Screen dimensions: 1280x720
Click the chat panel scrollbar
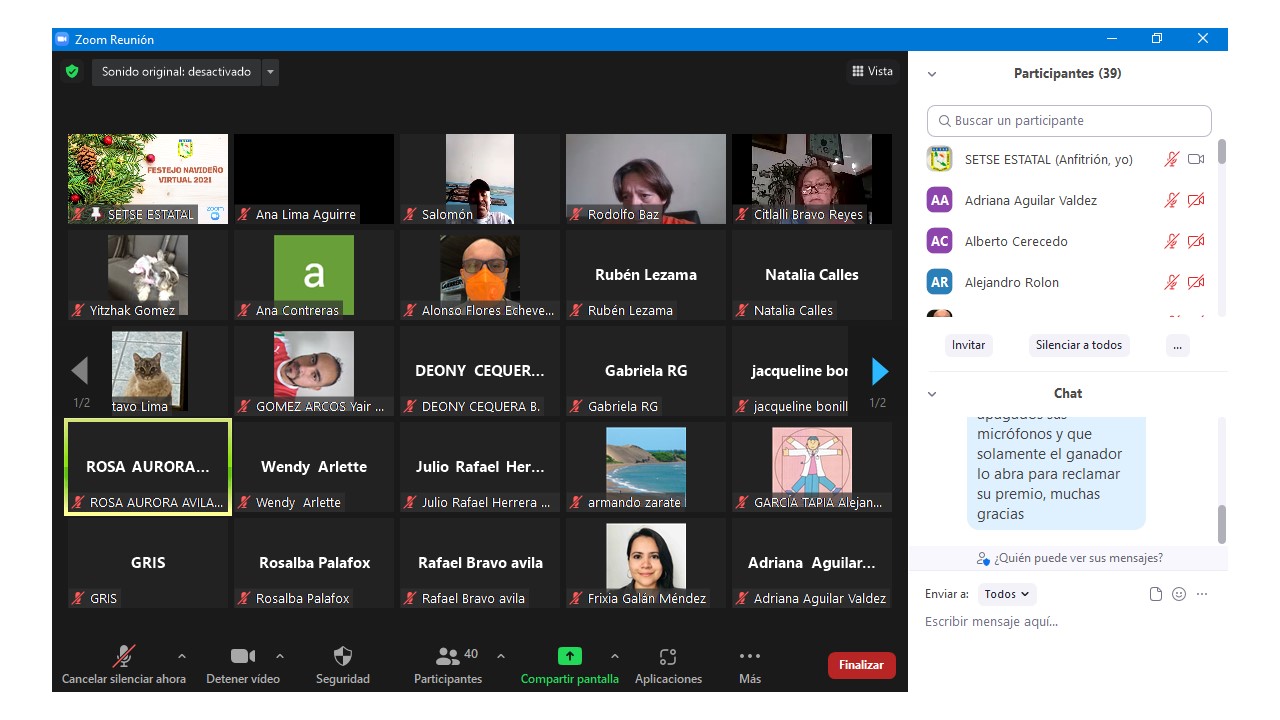click(x=1221, y=522)
